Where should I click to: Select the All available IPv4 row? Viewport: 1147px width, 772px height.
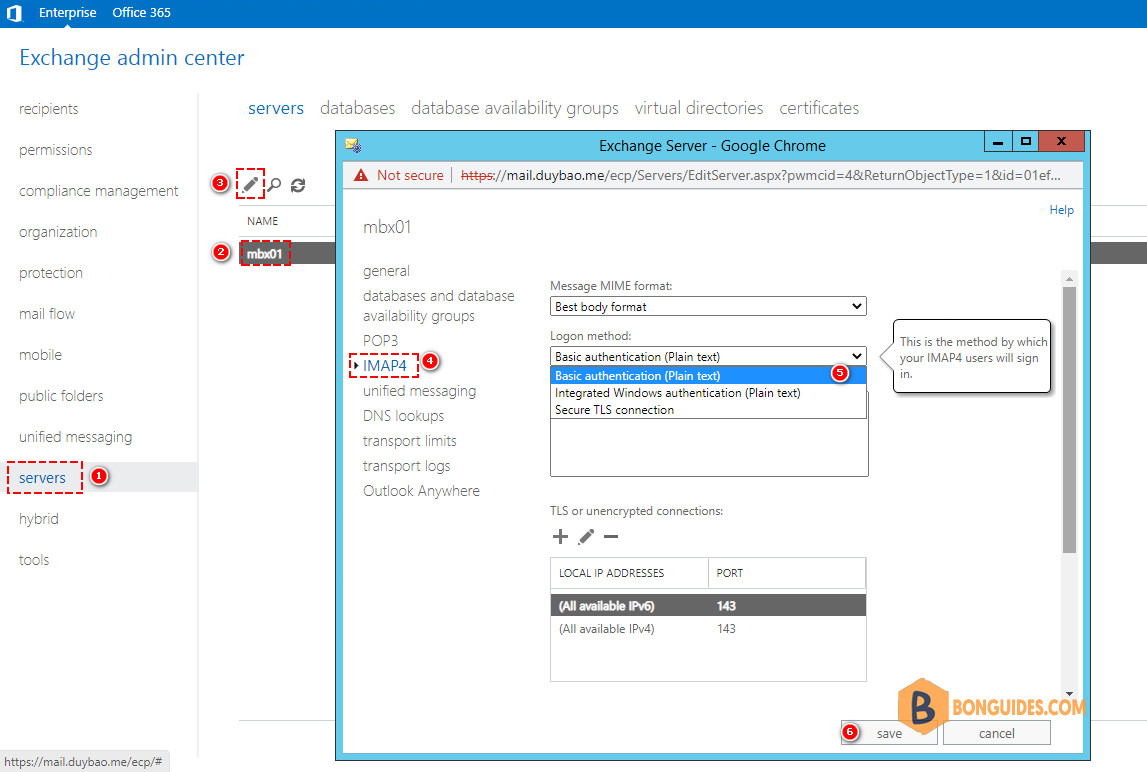pos(708,629)
